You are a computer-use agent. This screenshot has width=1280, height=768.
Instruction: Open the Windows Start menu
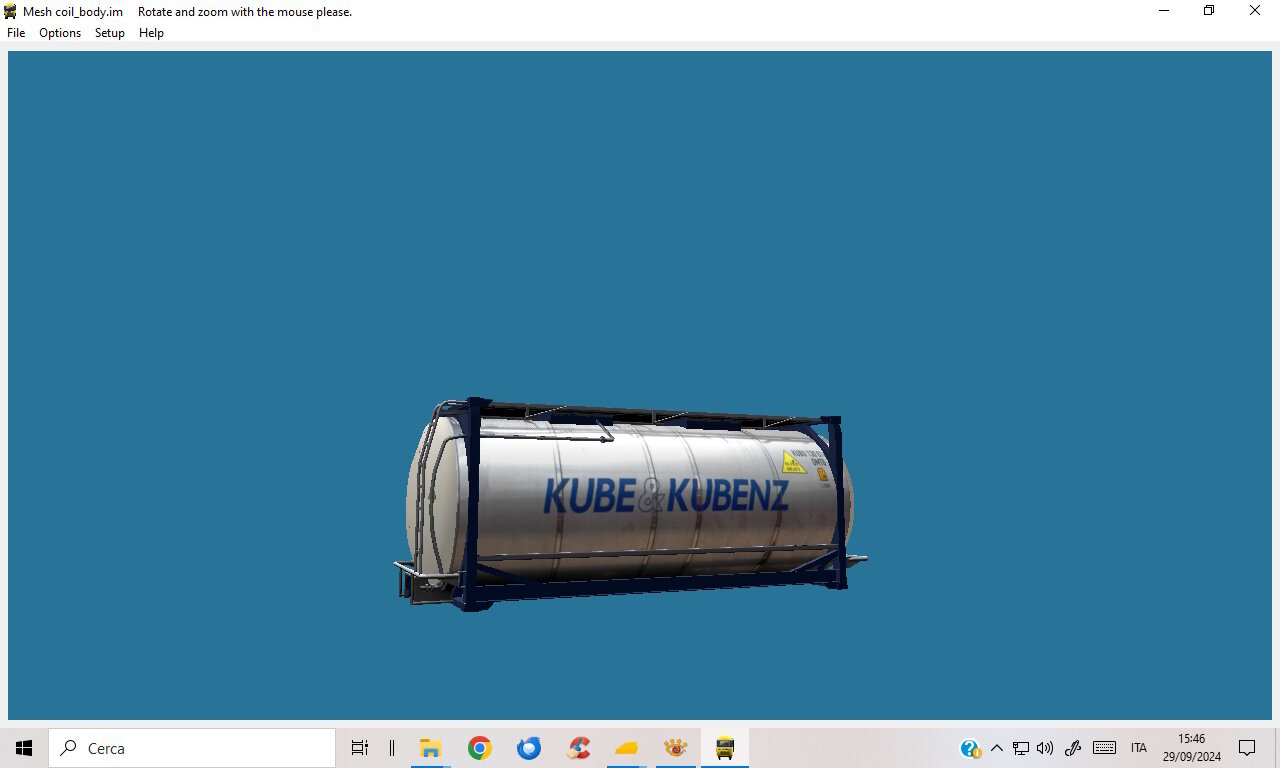24,748
